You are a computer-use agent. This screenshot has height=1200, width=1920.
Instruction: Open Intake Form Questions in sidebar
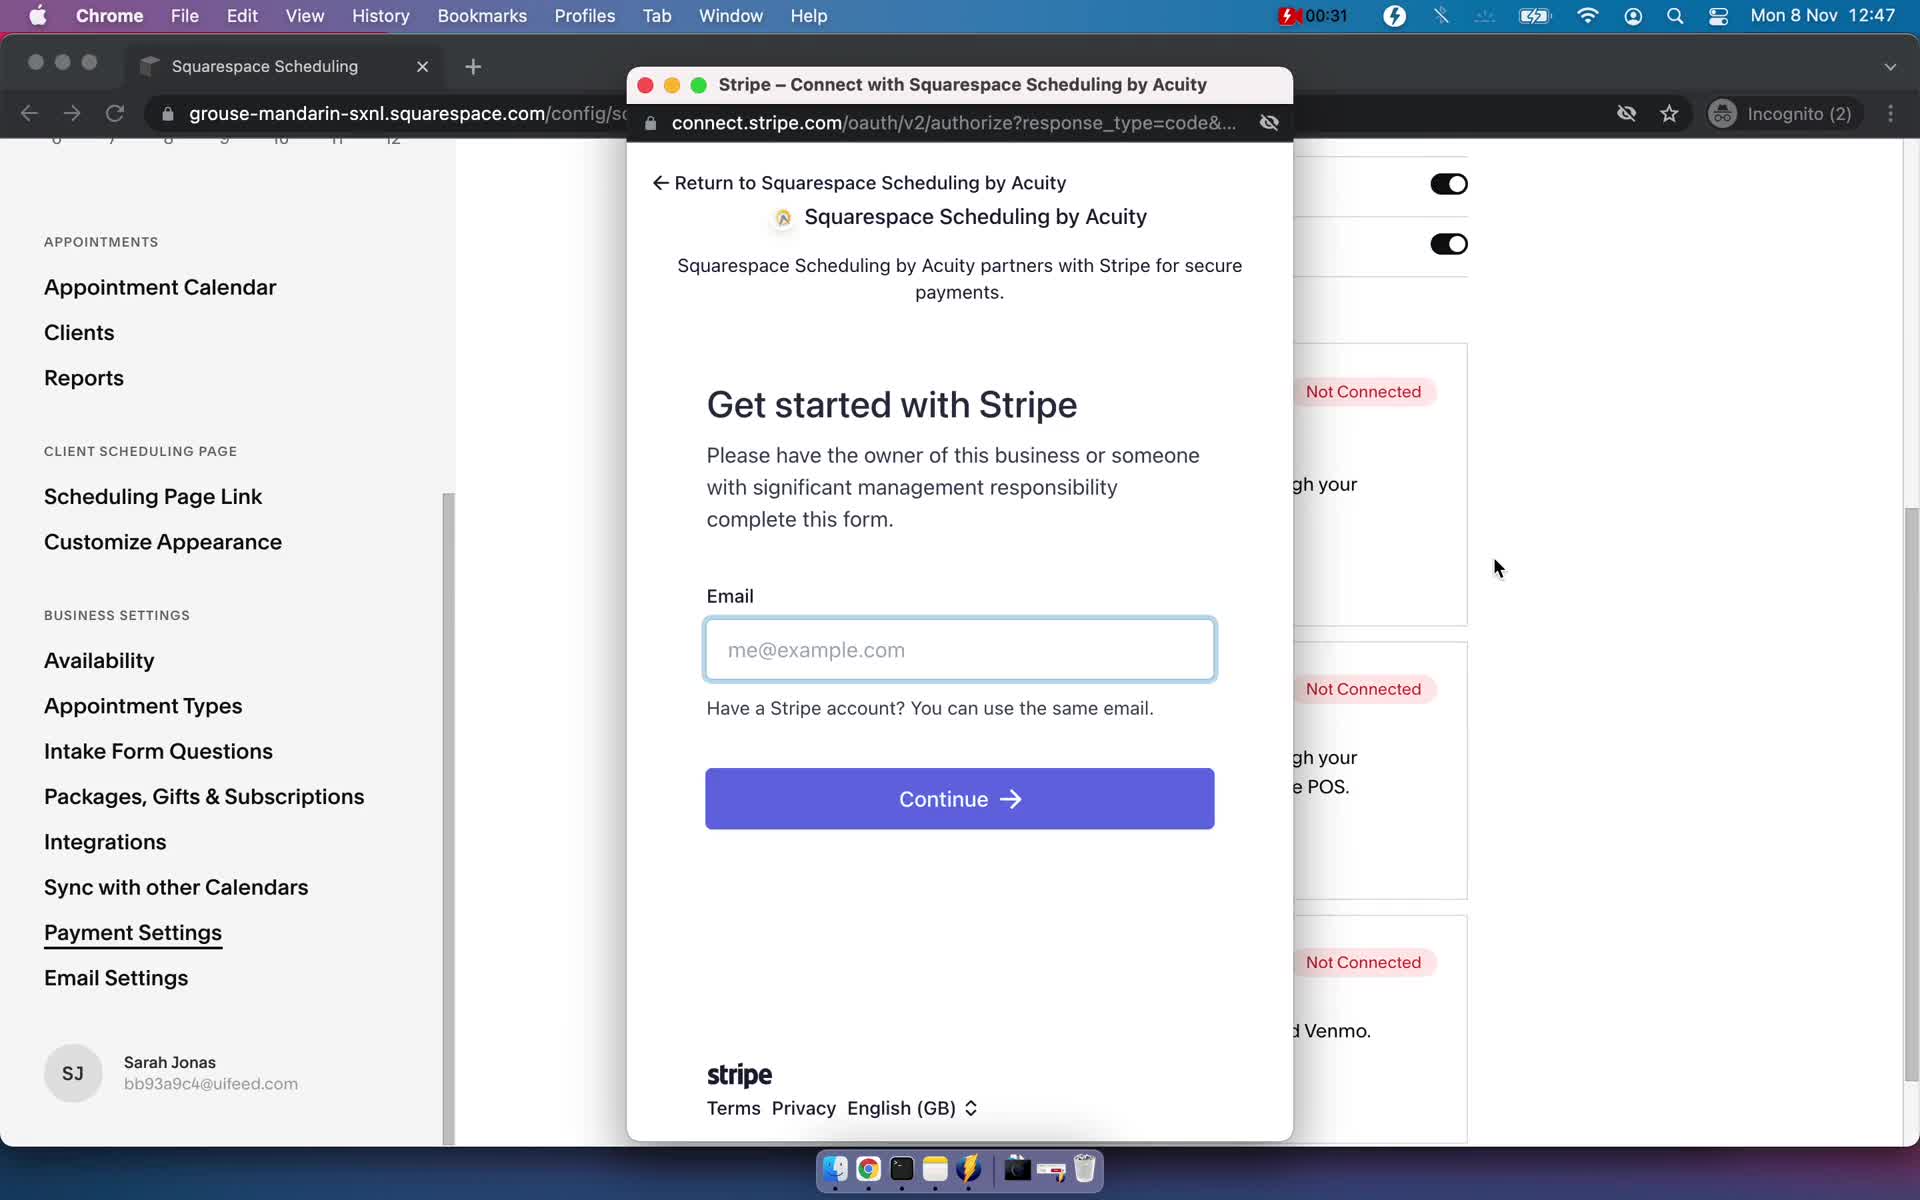(158, 751)
